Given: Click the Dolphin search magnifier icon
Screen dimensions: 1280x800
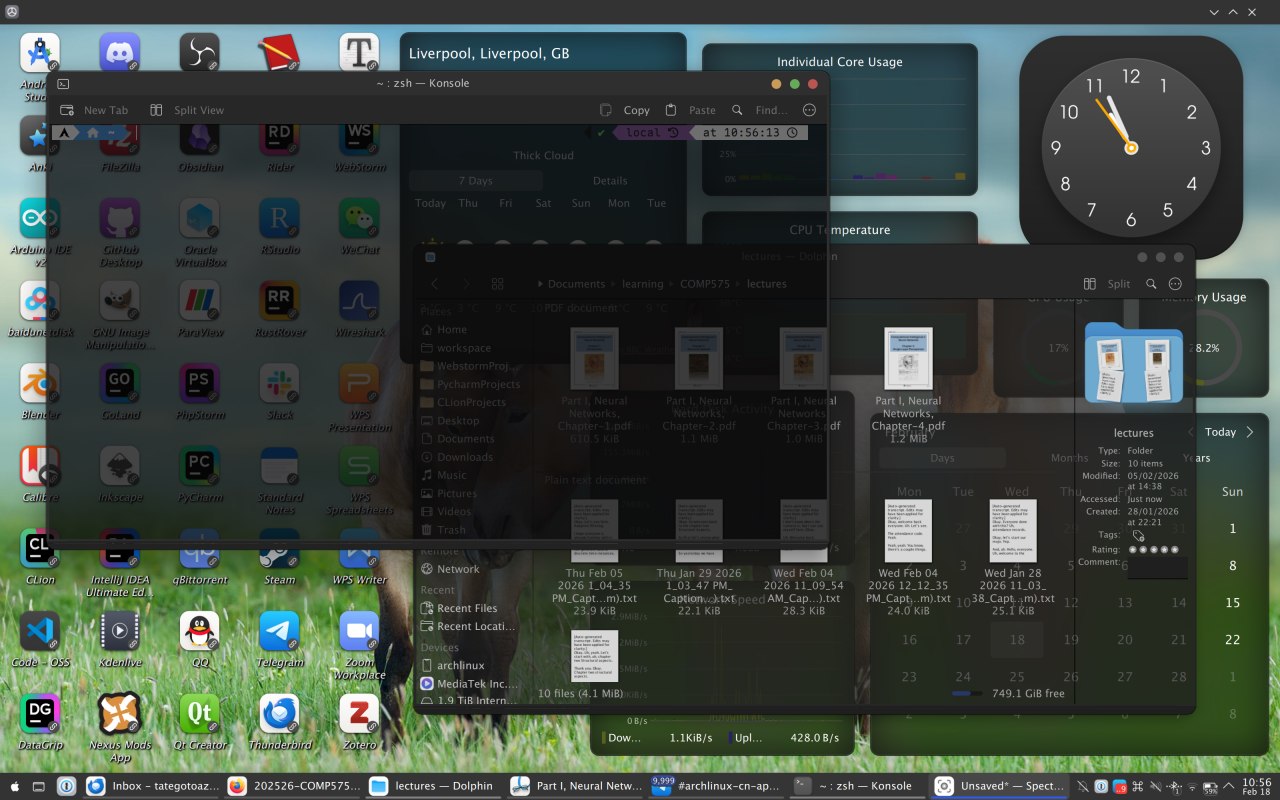Looking at the screenshot, I should click(x=1151, y=284).
